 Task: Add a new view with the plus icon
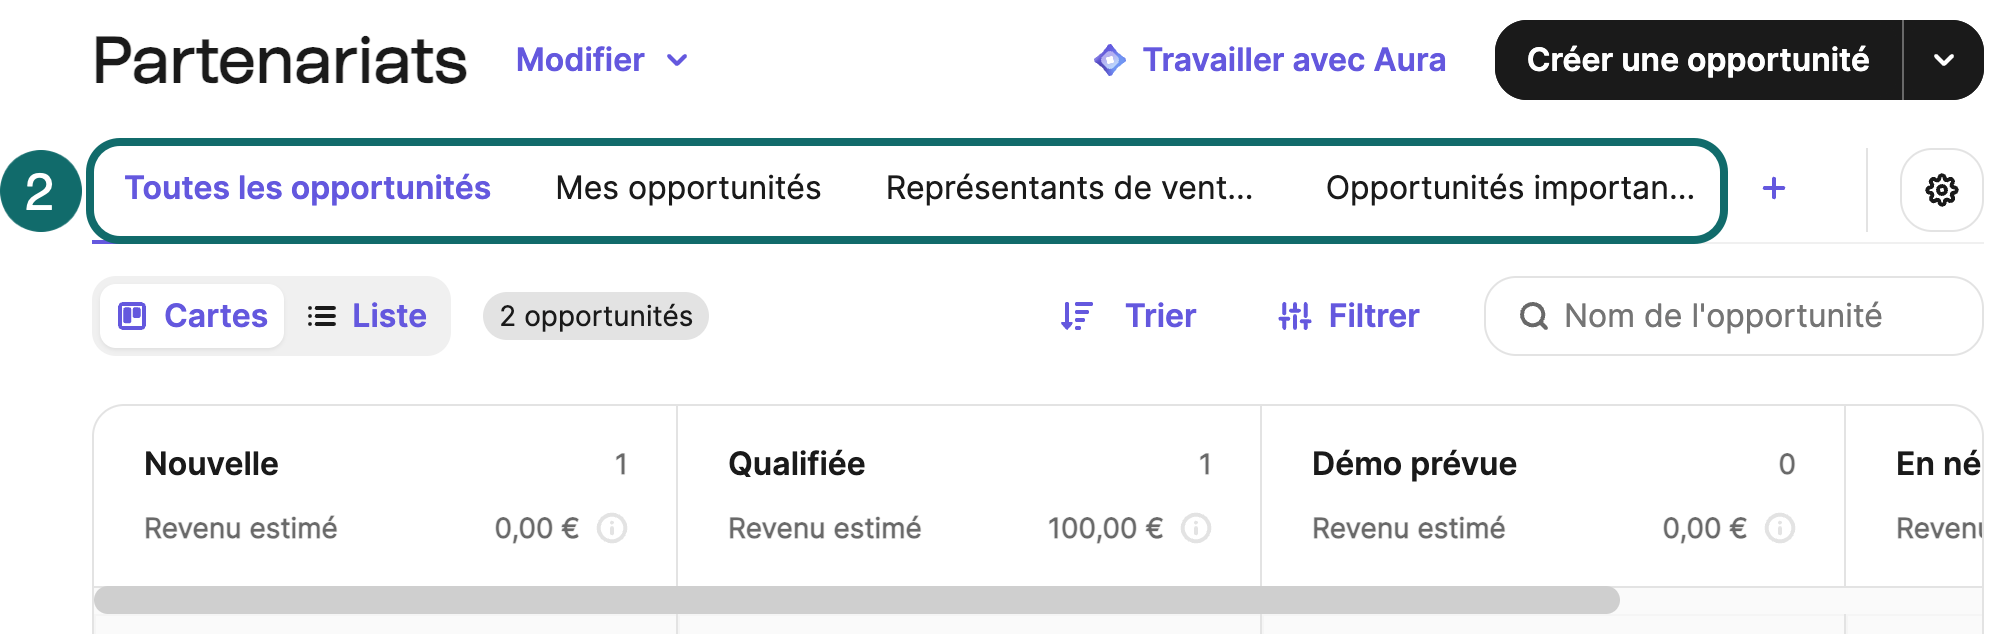pos(1773,188)
